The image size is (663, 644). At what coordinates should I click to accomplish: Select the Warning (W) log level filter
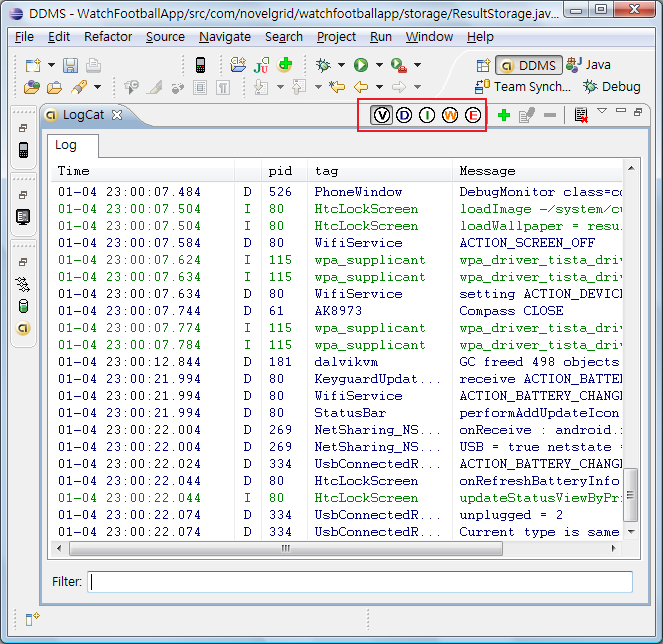[x=450, y=115]
